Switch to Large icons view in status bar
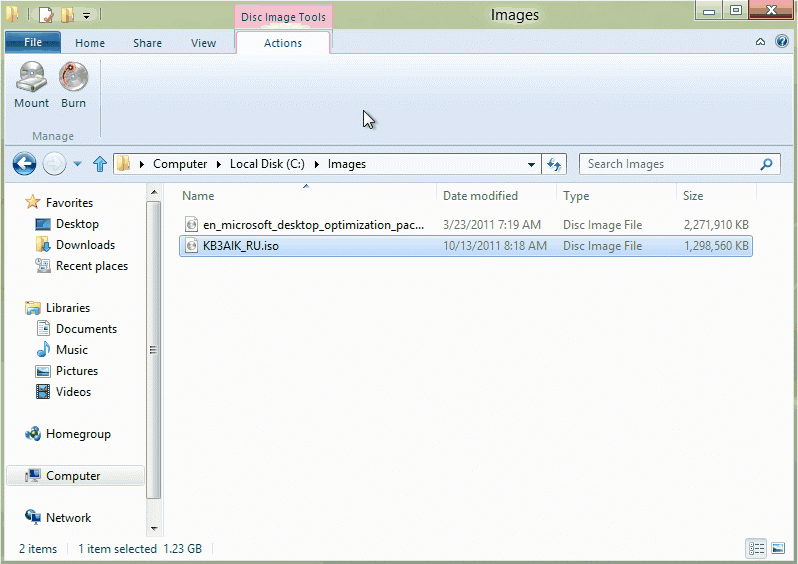The width and height of the screenshot is (798, 564). pos(778,548)
